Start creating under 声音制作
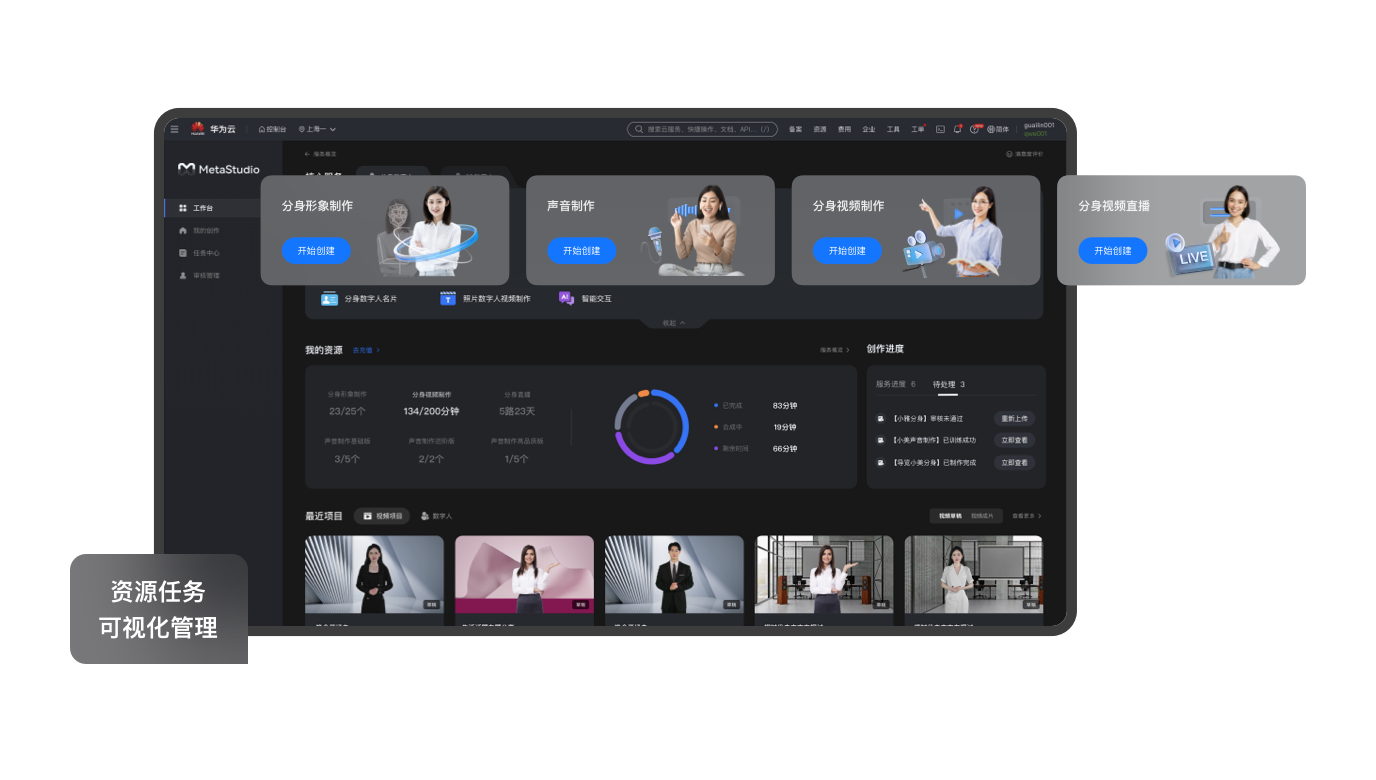Viewport: 1376px width, 780px height. tap(581, 251)
